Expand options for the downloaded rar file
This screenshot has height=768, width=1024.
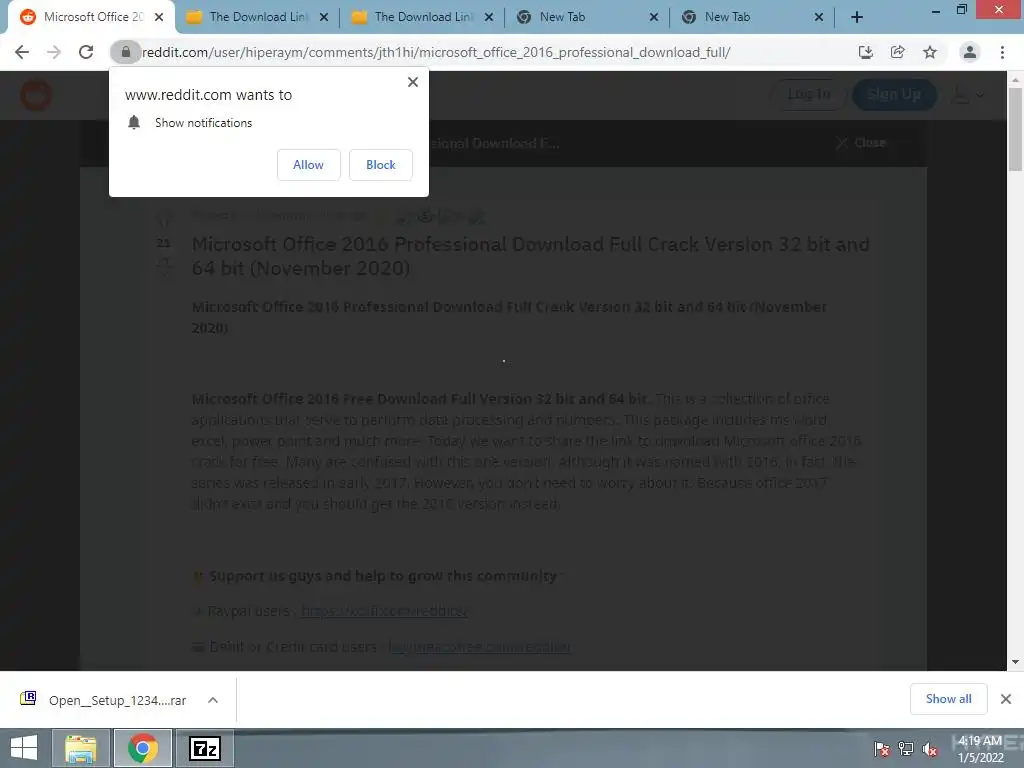[213, 700]
